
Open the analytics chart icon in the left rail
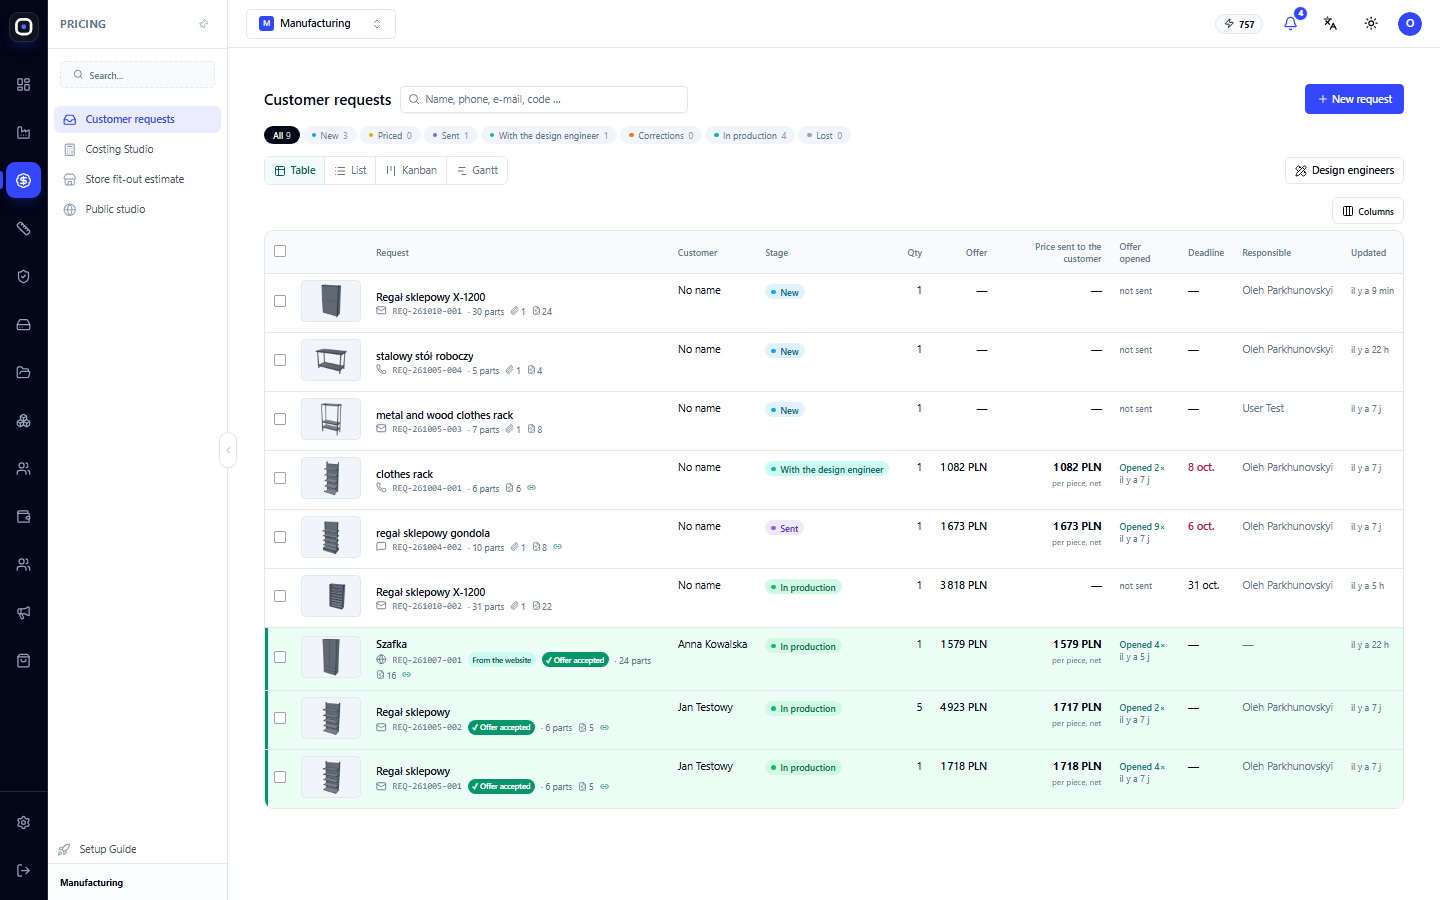click(x=23, y=133)
